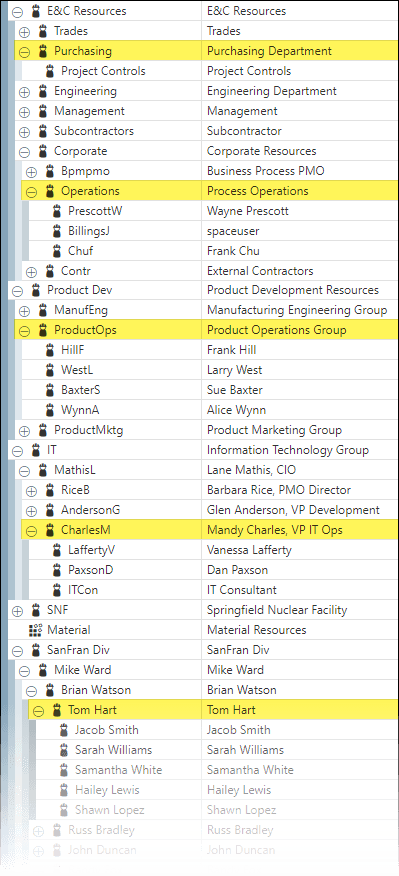The width and height of the screenshot is (399, 876).
Task: Collapse the Operations node
Action: [x=31, y=192]
